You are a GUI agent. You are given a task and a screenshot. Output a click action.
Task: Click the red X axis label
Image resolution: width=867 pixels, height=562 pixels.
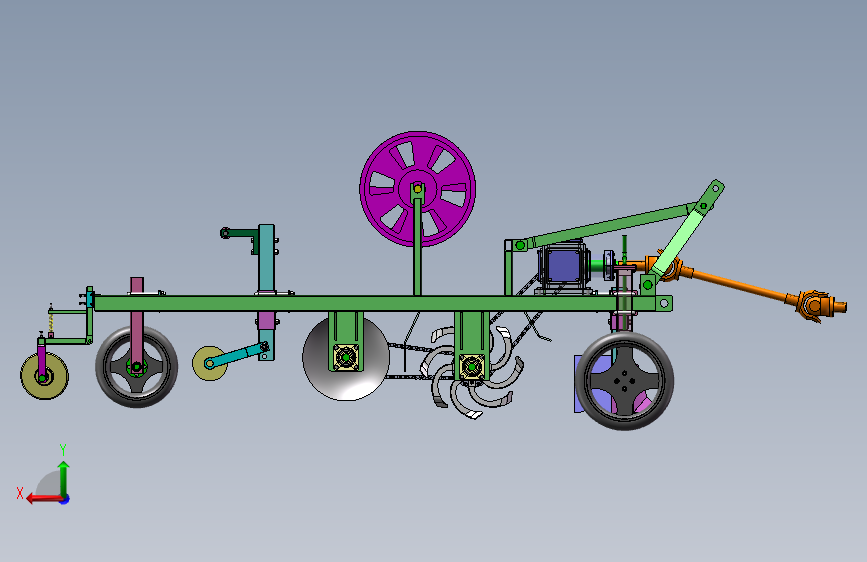point(20,493)
